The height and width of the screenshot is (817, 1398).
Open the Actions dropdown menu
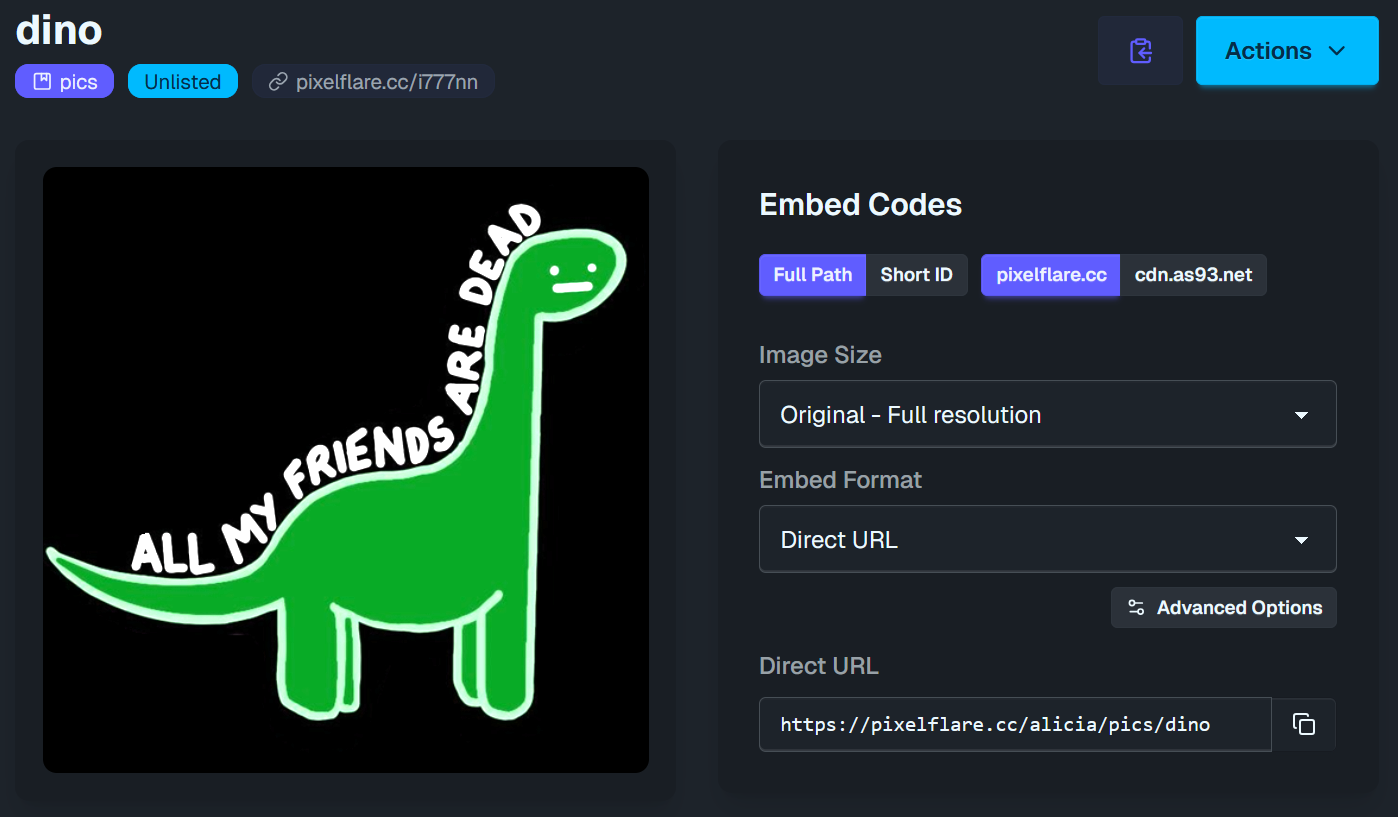(x=1286, y=50)
